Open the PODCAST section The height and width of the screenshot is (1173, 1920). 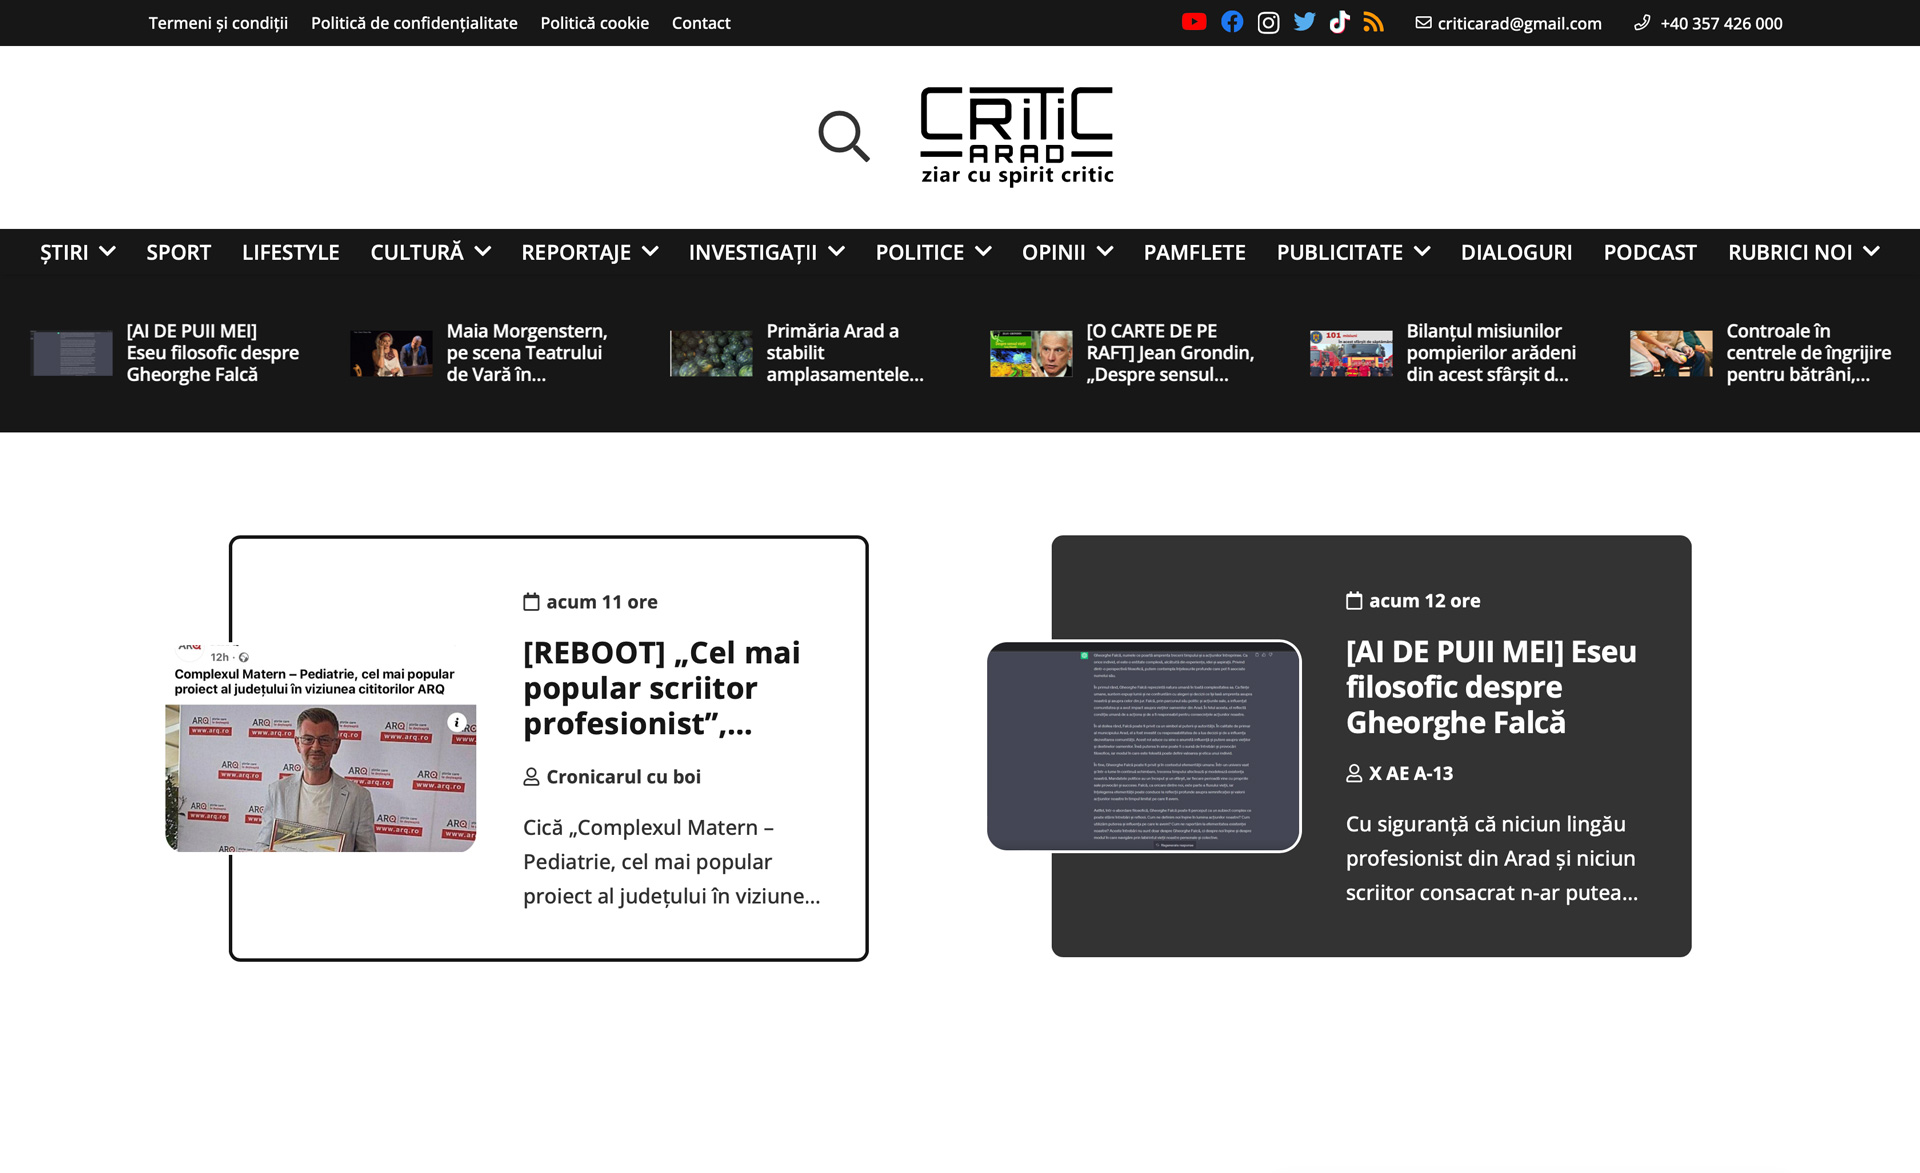(x=1650, y=253)
